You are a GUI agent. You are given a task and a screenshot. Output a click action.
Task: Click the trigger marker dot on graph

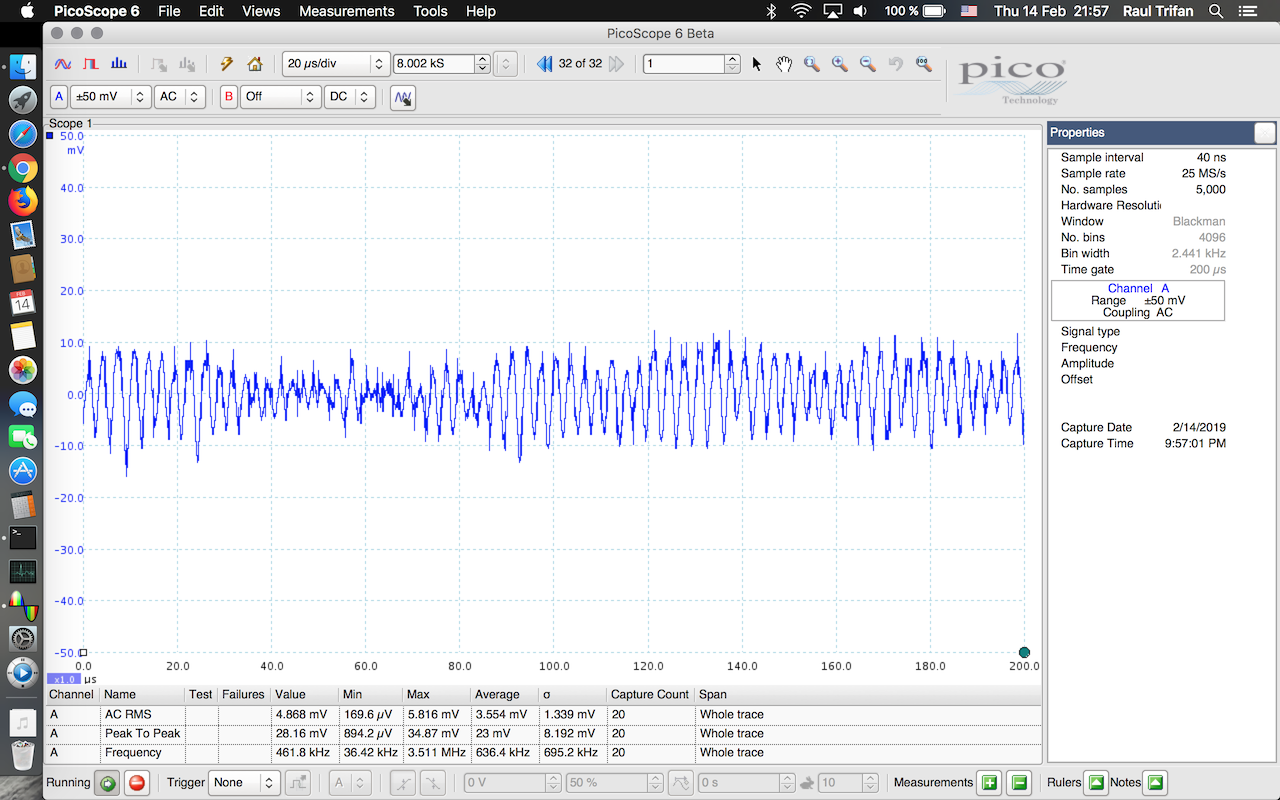(1024, 653)
